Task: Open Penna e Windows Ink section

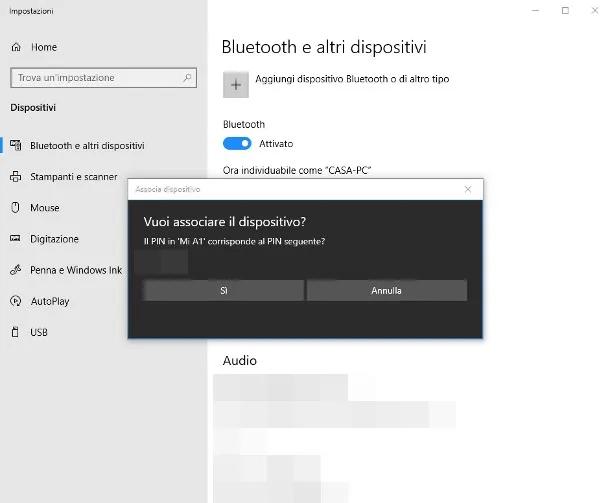Action: tap(76, 270)
